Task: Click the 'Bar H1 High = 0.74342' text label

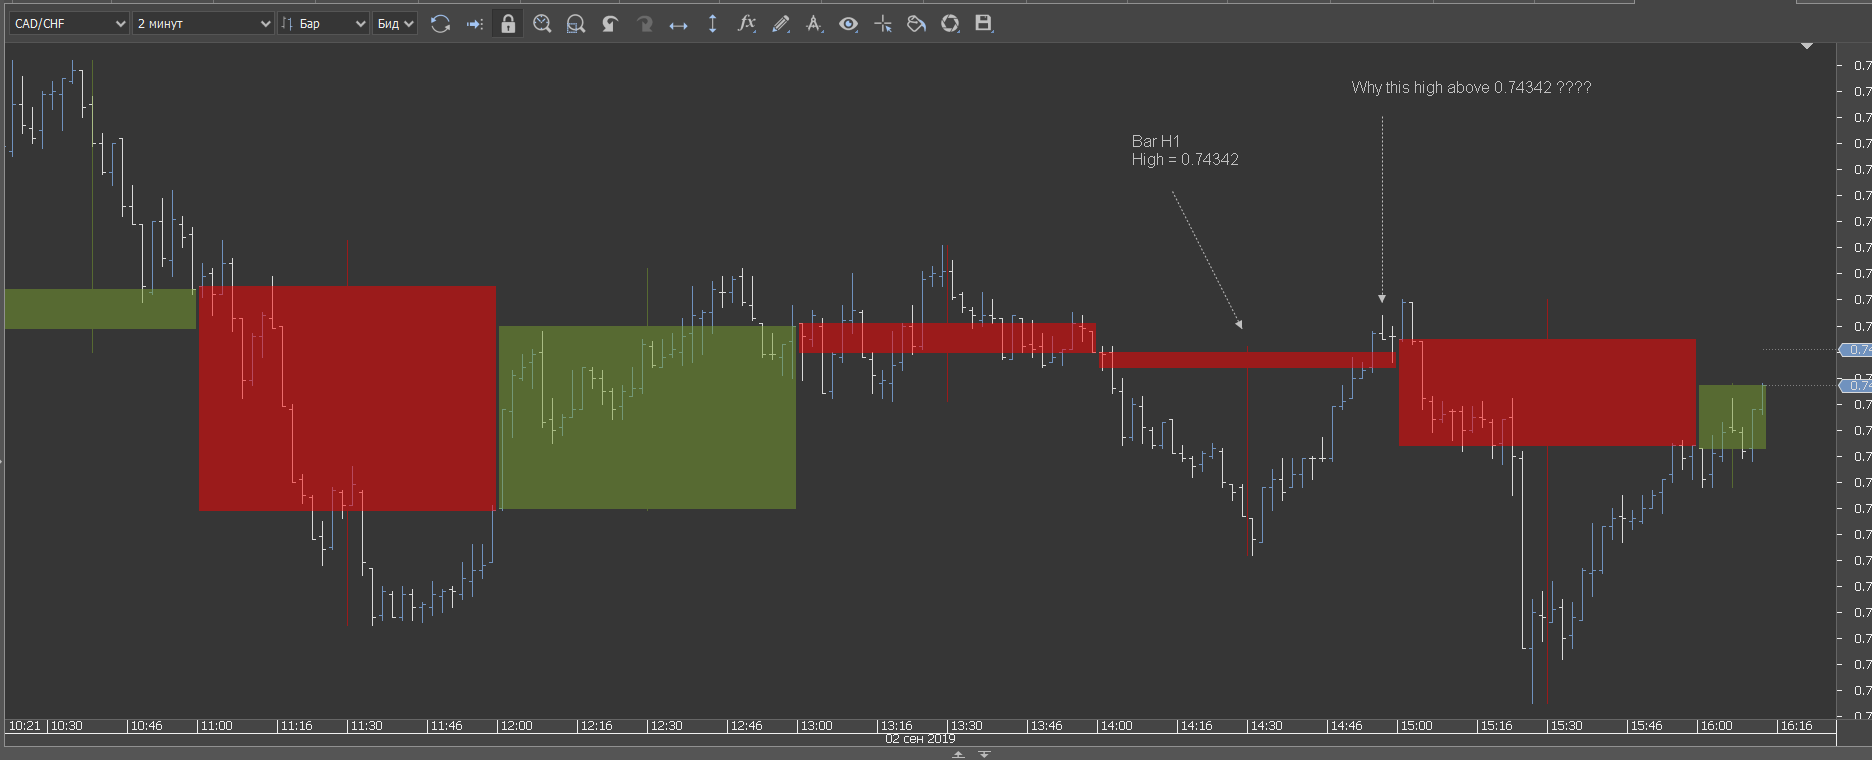Action: [x=1185, y=151]
